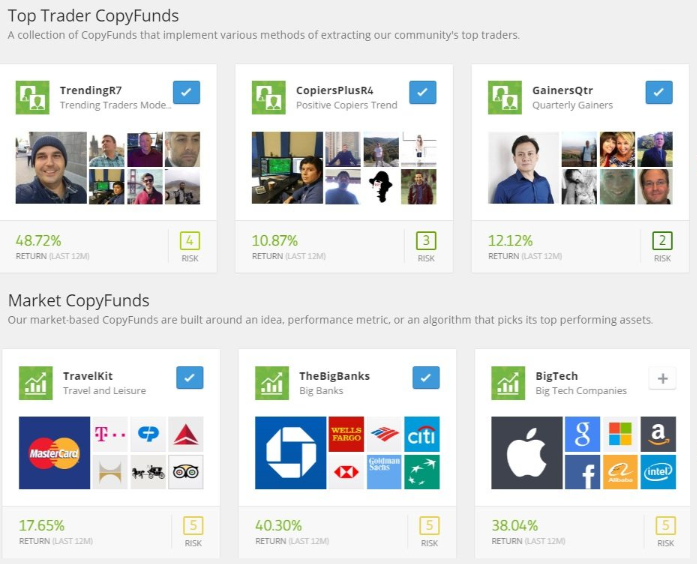This screenshot has height=564, width=697.
Task: Click risk score 5 badge on TravelKit
Action: pyautogui.click(x=193, y=526)
